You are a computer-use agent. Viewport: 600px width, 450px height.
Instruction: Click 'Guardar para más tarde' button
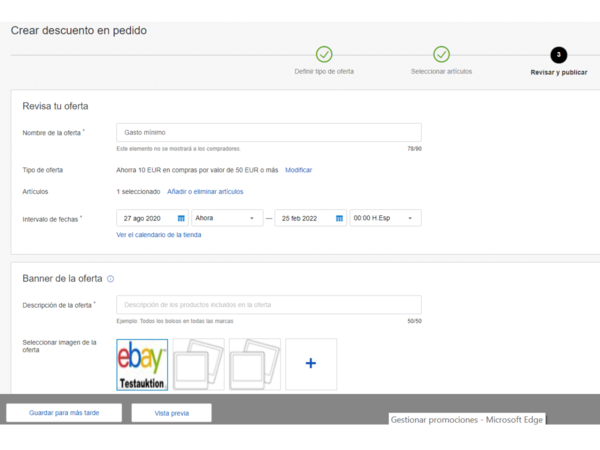pos(64,413)
